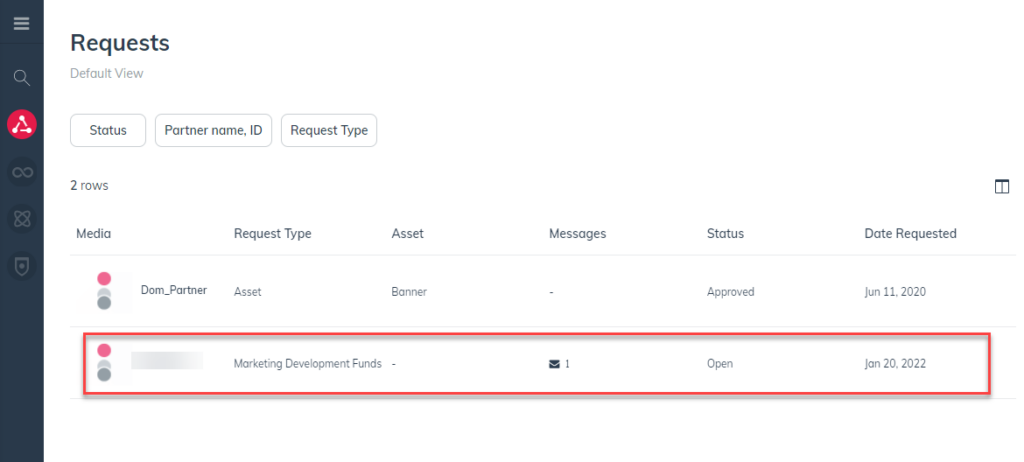Click the Status column header

(725, 234)
